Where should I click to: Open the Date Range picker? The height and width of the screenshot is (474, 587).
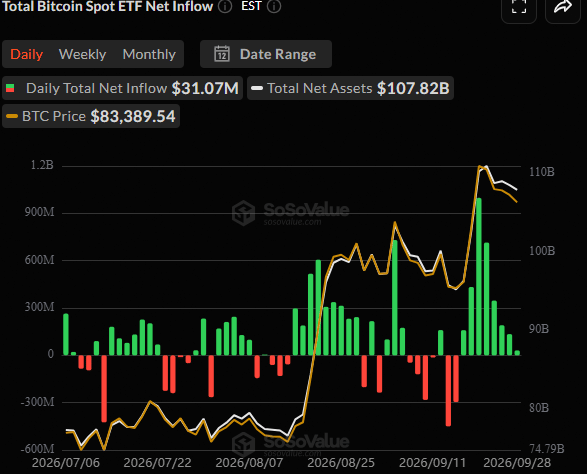[266, 54]
